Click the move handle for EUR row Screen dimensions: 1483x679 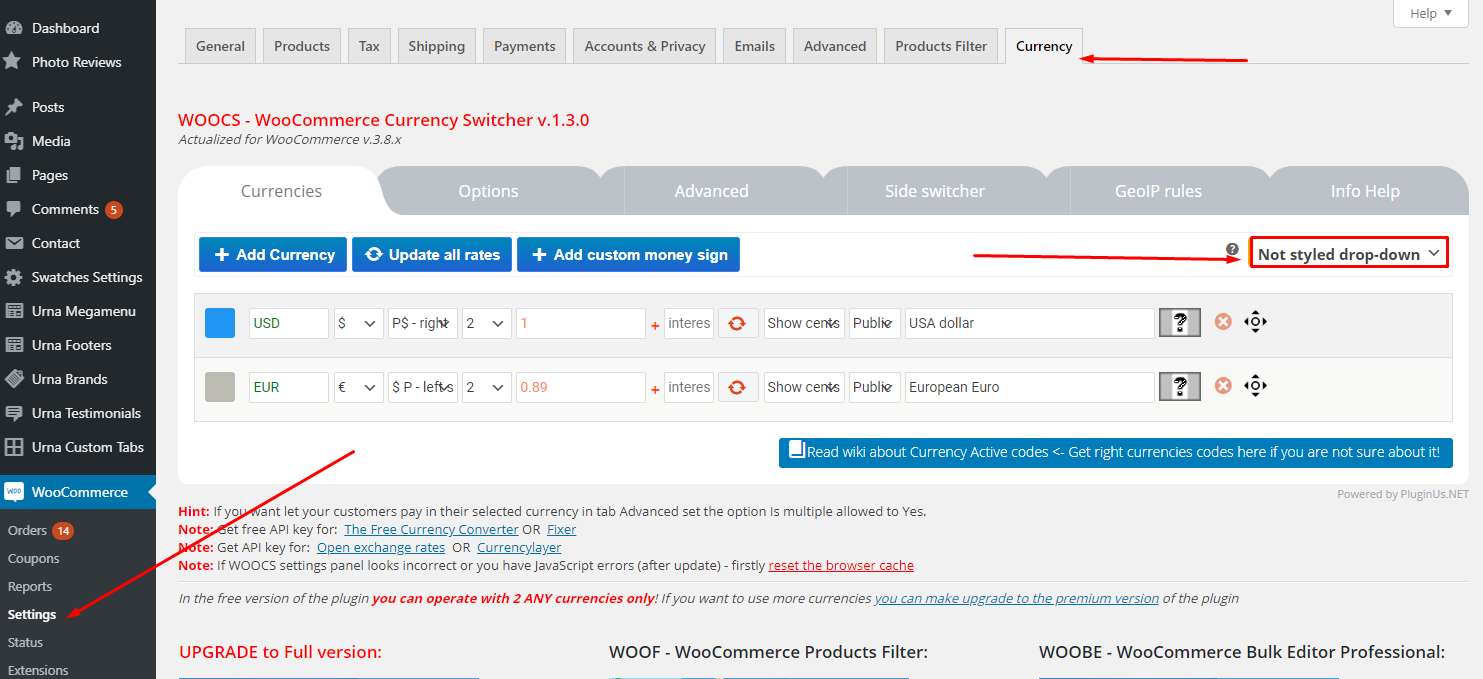[x=1256, y=386]
